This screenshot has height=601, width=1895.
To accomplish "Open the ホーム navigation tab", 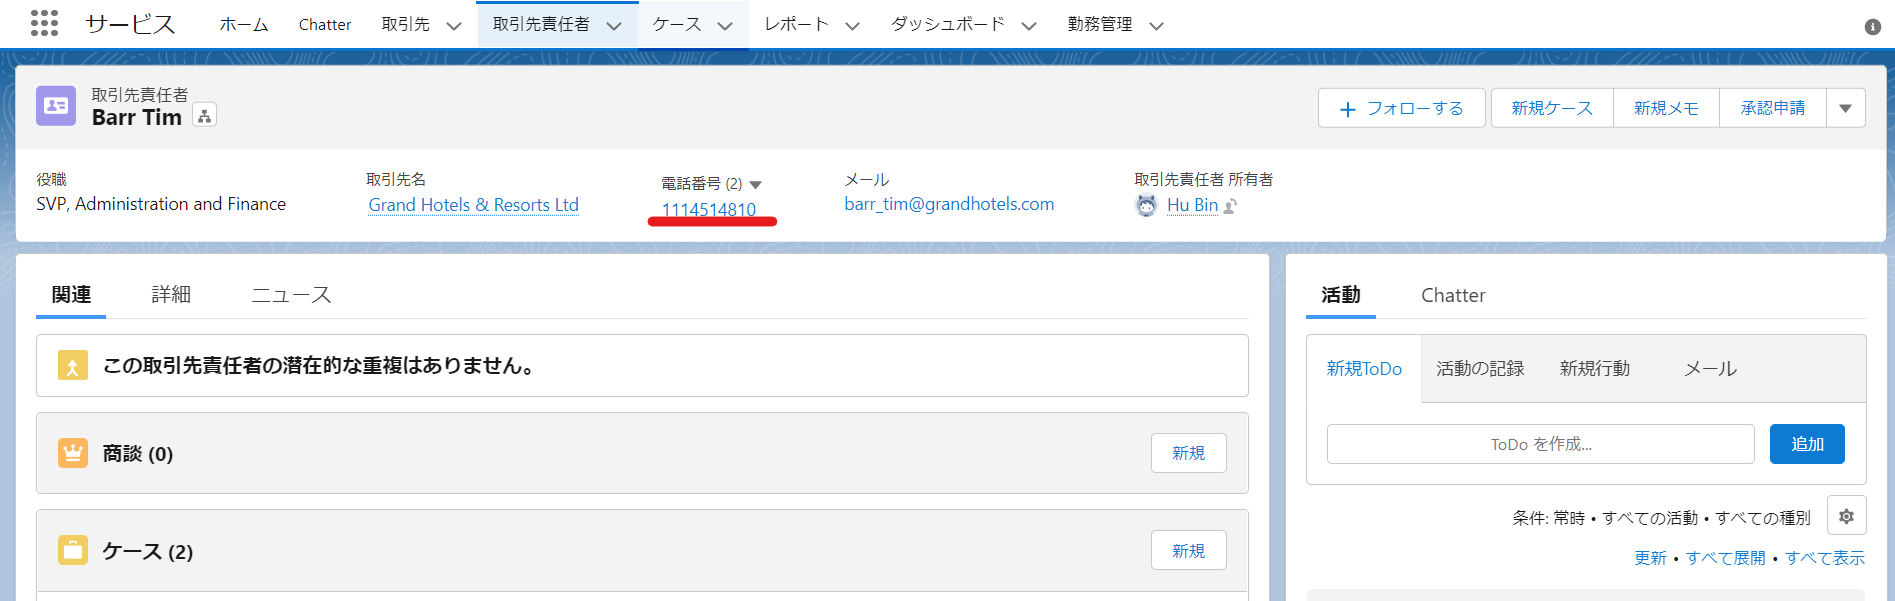I will 244,25.
